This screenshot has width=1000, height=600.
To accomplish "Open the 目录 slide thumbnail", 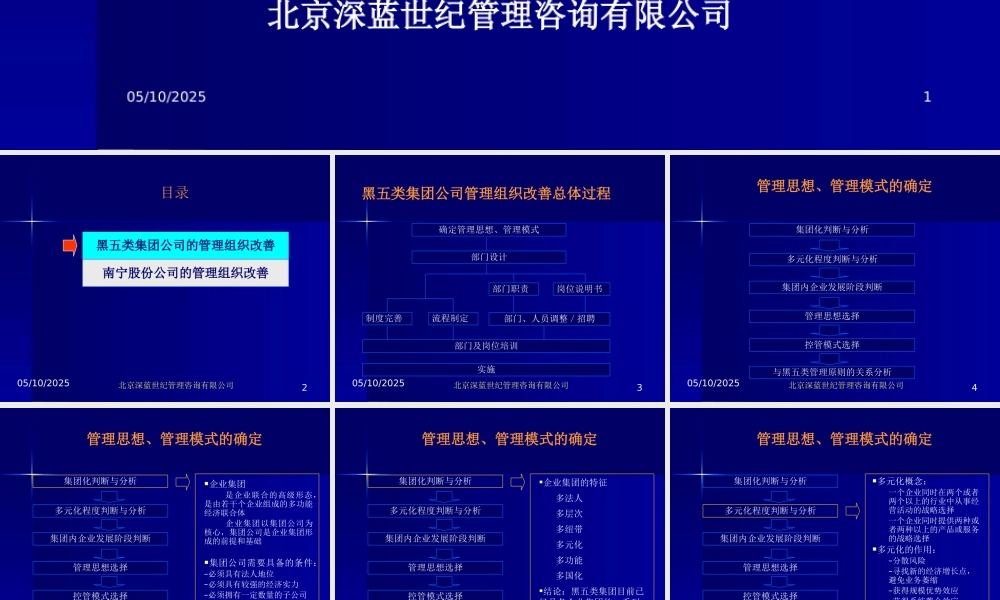I will pos(165,278).
